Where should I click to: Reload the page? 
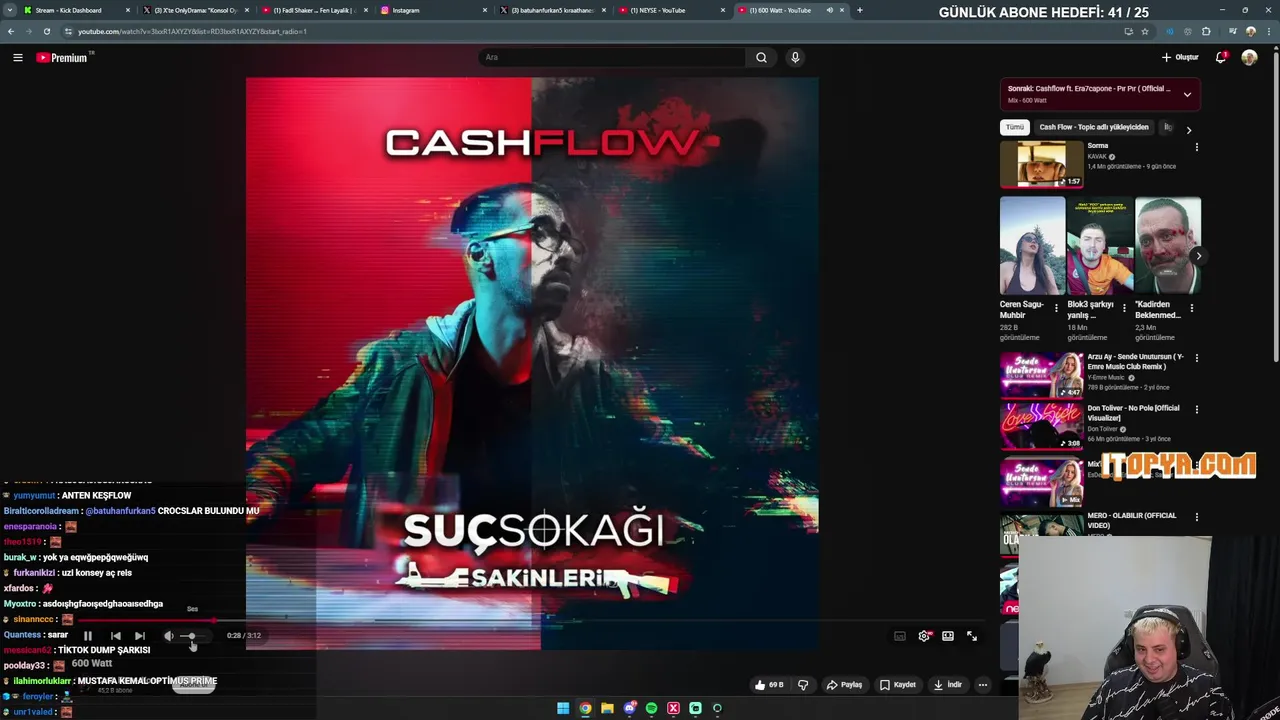click(46, 31)
